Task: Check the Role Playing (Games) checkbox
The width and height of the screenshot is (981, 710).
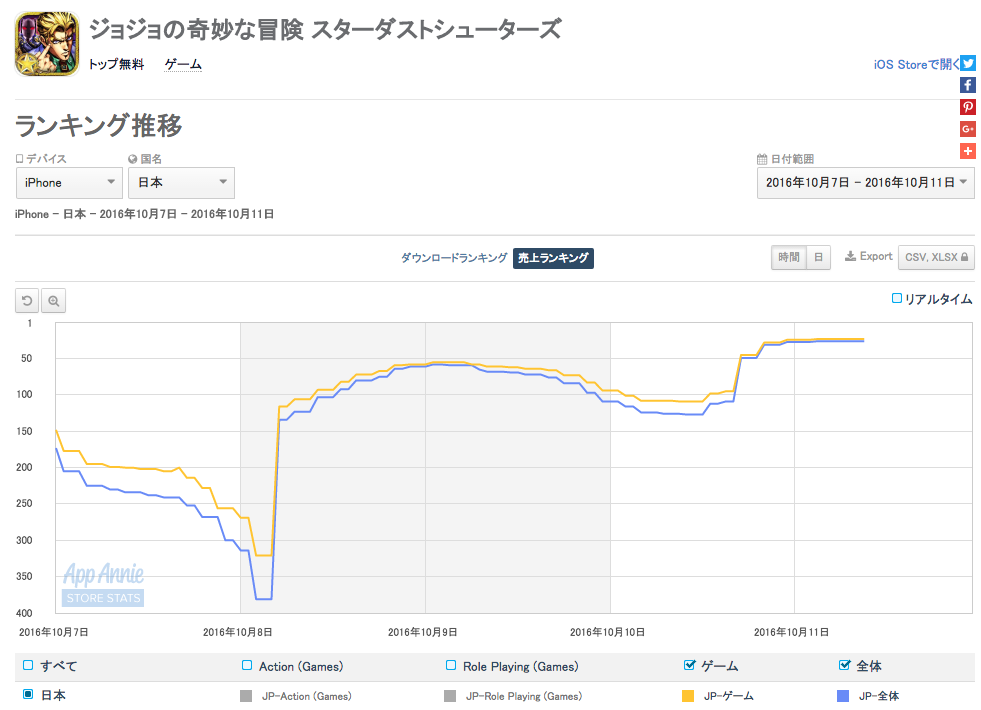Action: tap(450, 665)
